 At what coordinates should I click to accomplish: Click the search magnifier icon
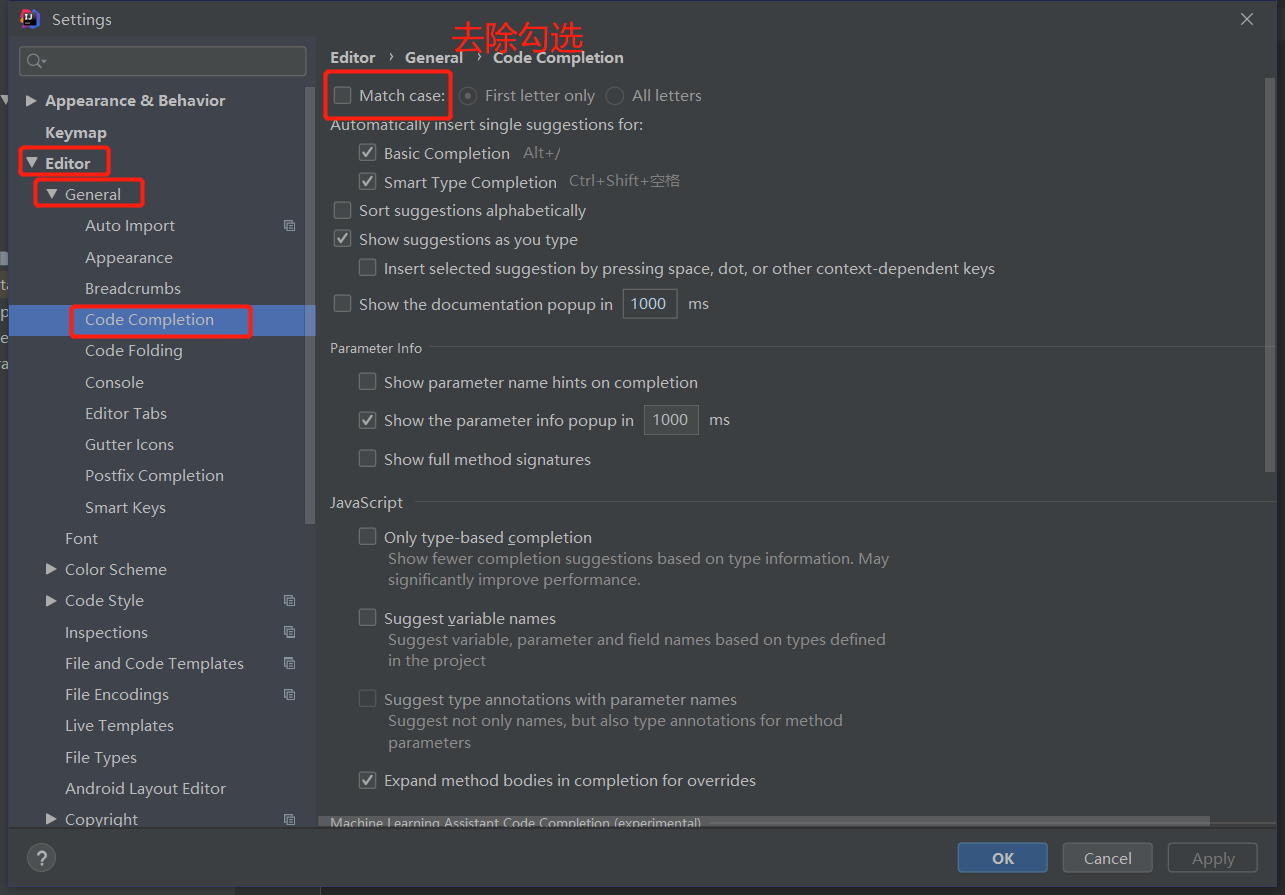coord(35,61)
